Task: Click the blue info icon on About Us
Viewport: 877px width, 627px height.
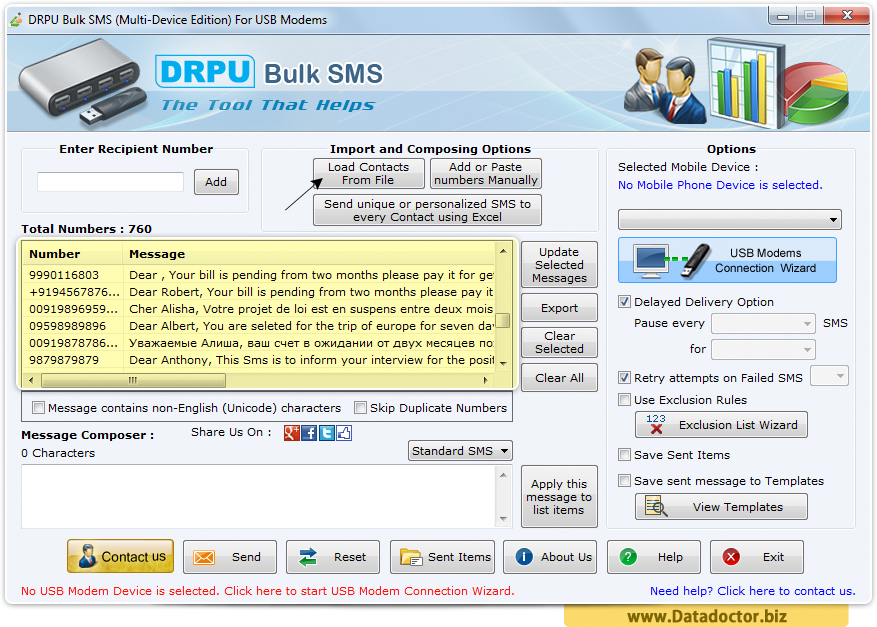Action: point(524,557)
